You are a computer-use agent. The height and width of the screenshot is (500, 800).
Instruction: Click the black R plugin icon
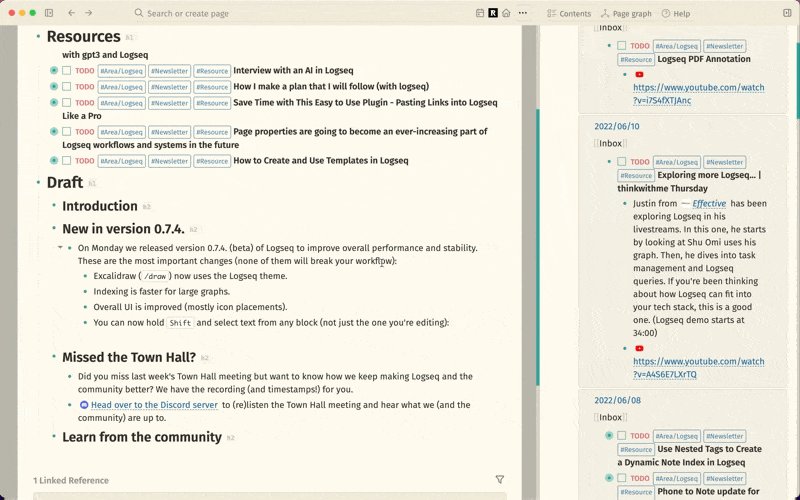tap(493, 13)
